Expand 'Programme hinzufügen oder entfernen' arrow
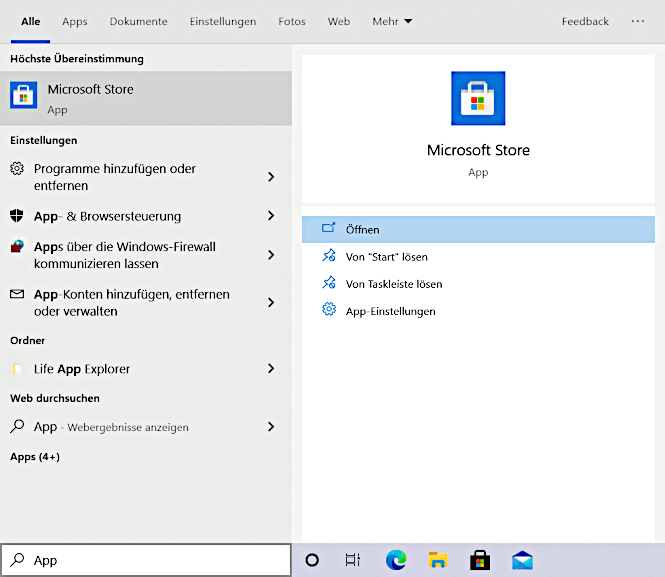This screenshot has width=665, height=577. point(271,177)
